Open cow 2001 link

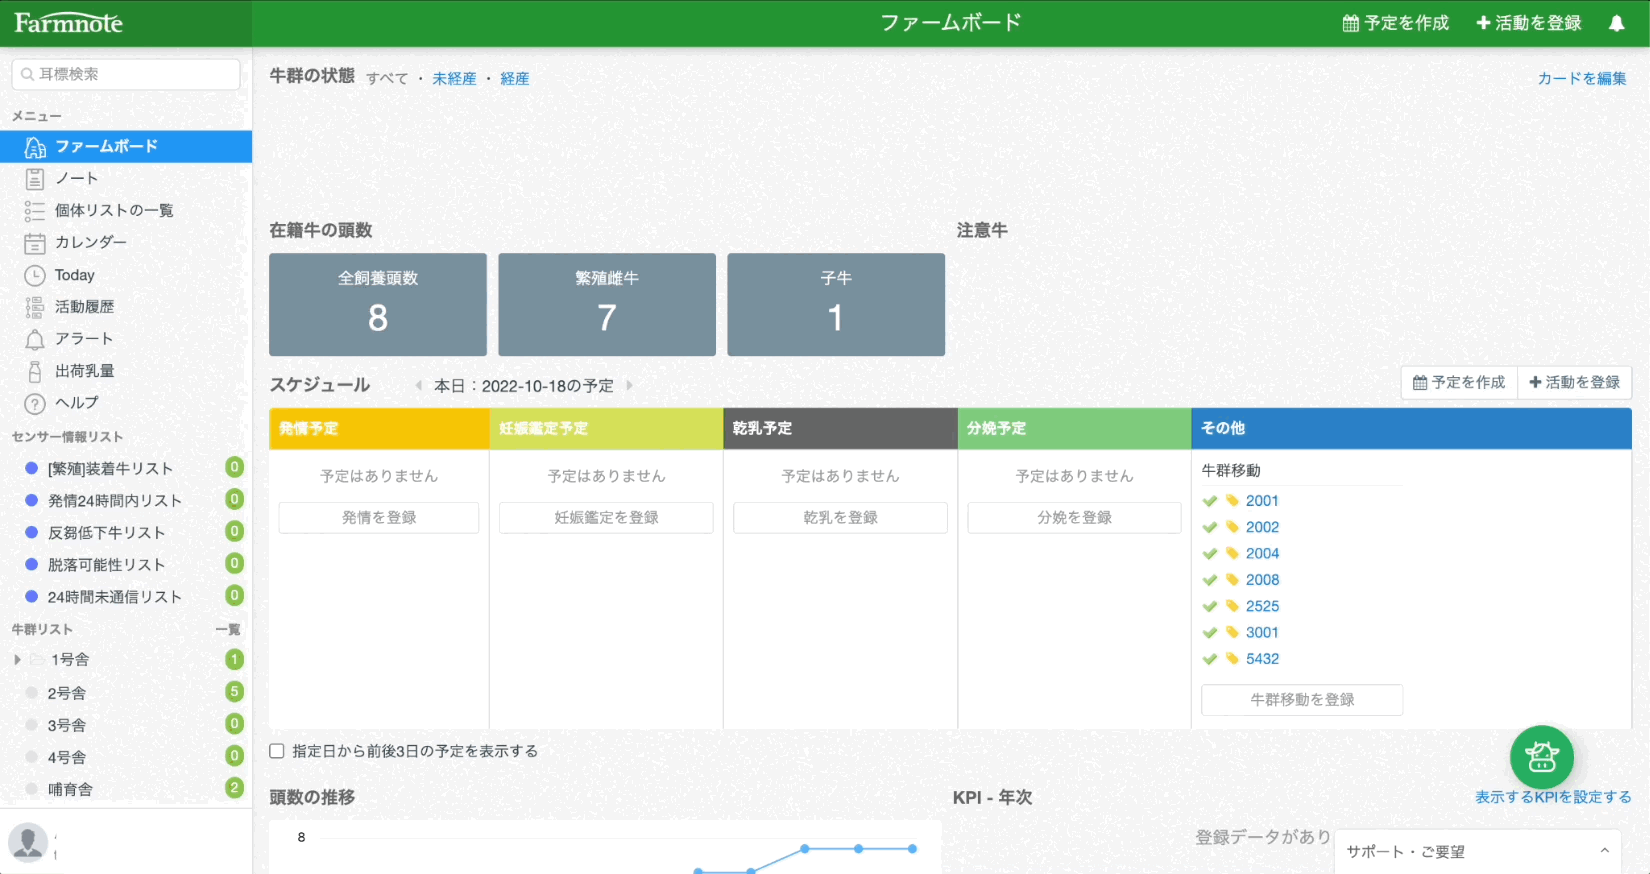pyautogui.click(x=1262, y=501)
